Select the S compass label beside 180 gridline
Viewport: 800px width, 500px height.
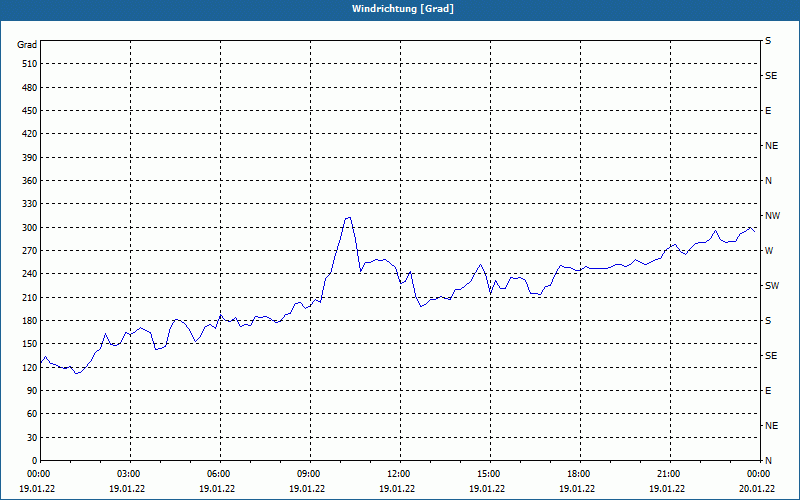pyautogui.click(x=768, y=321)
